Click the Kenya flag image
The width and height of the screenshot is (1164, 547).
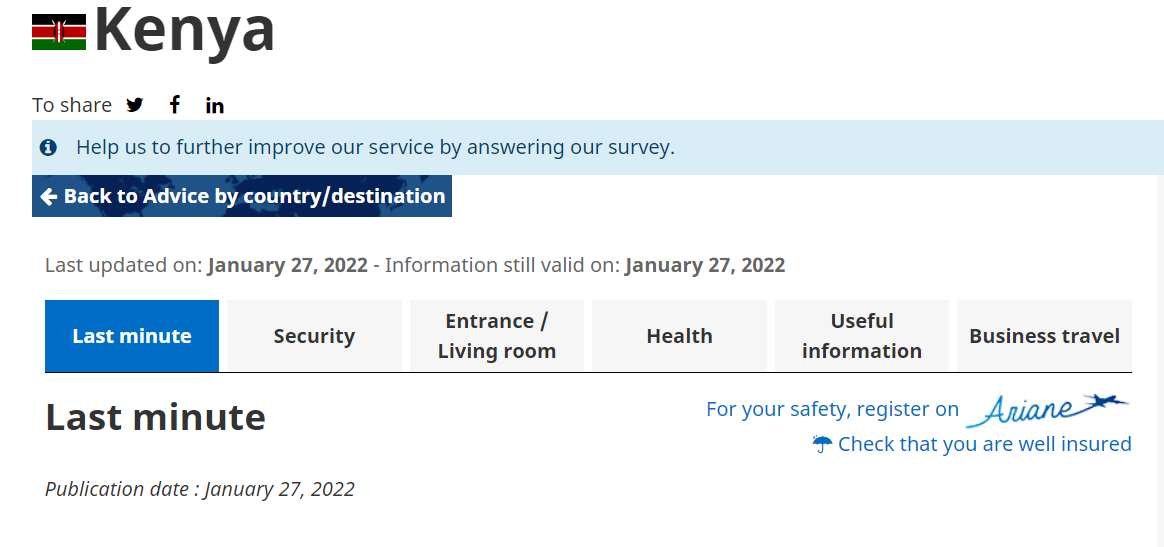tap(59, 32)
